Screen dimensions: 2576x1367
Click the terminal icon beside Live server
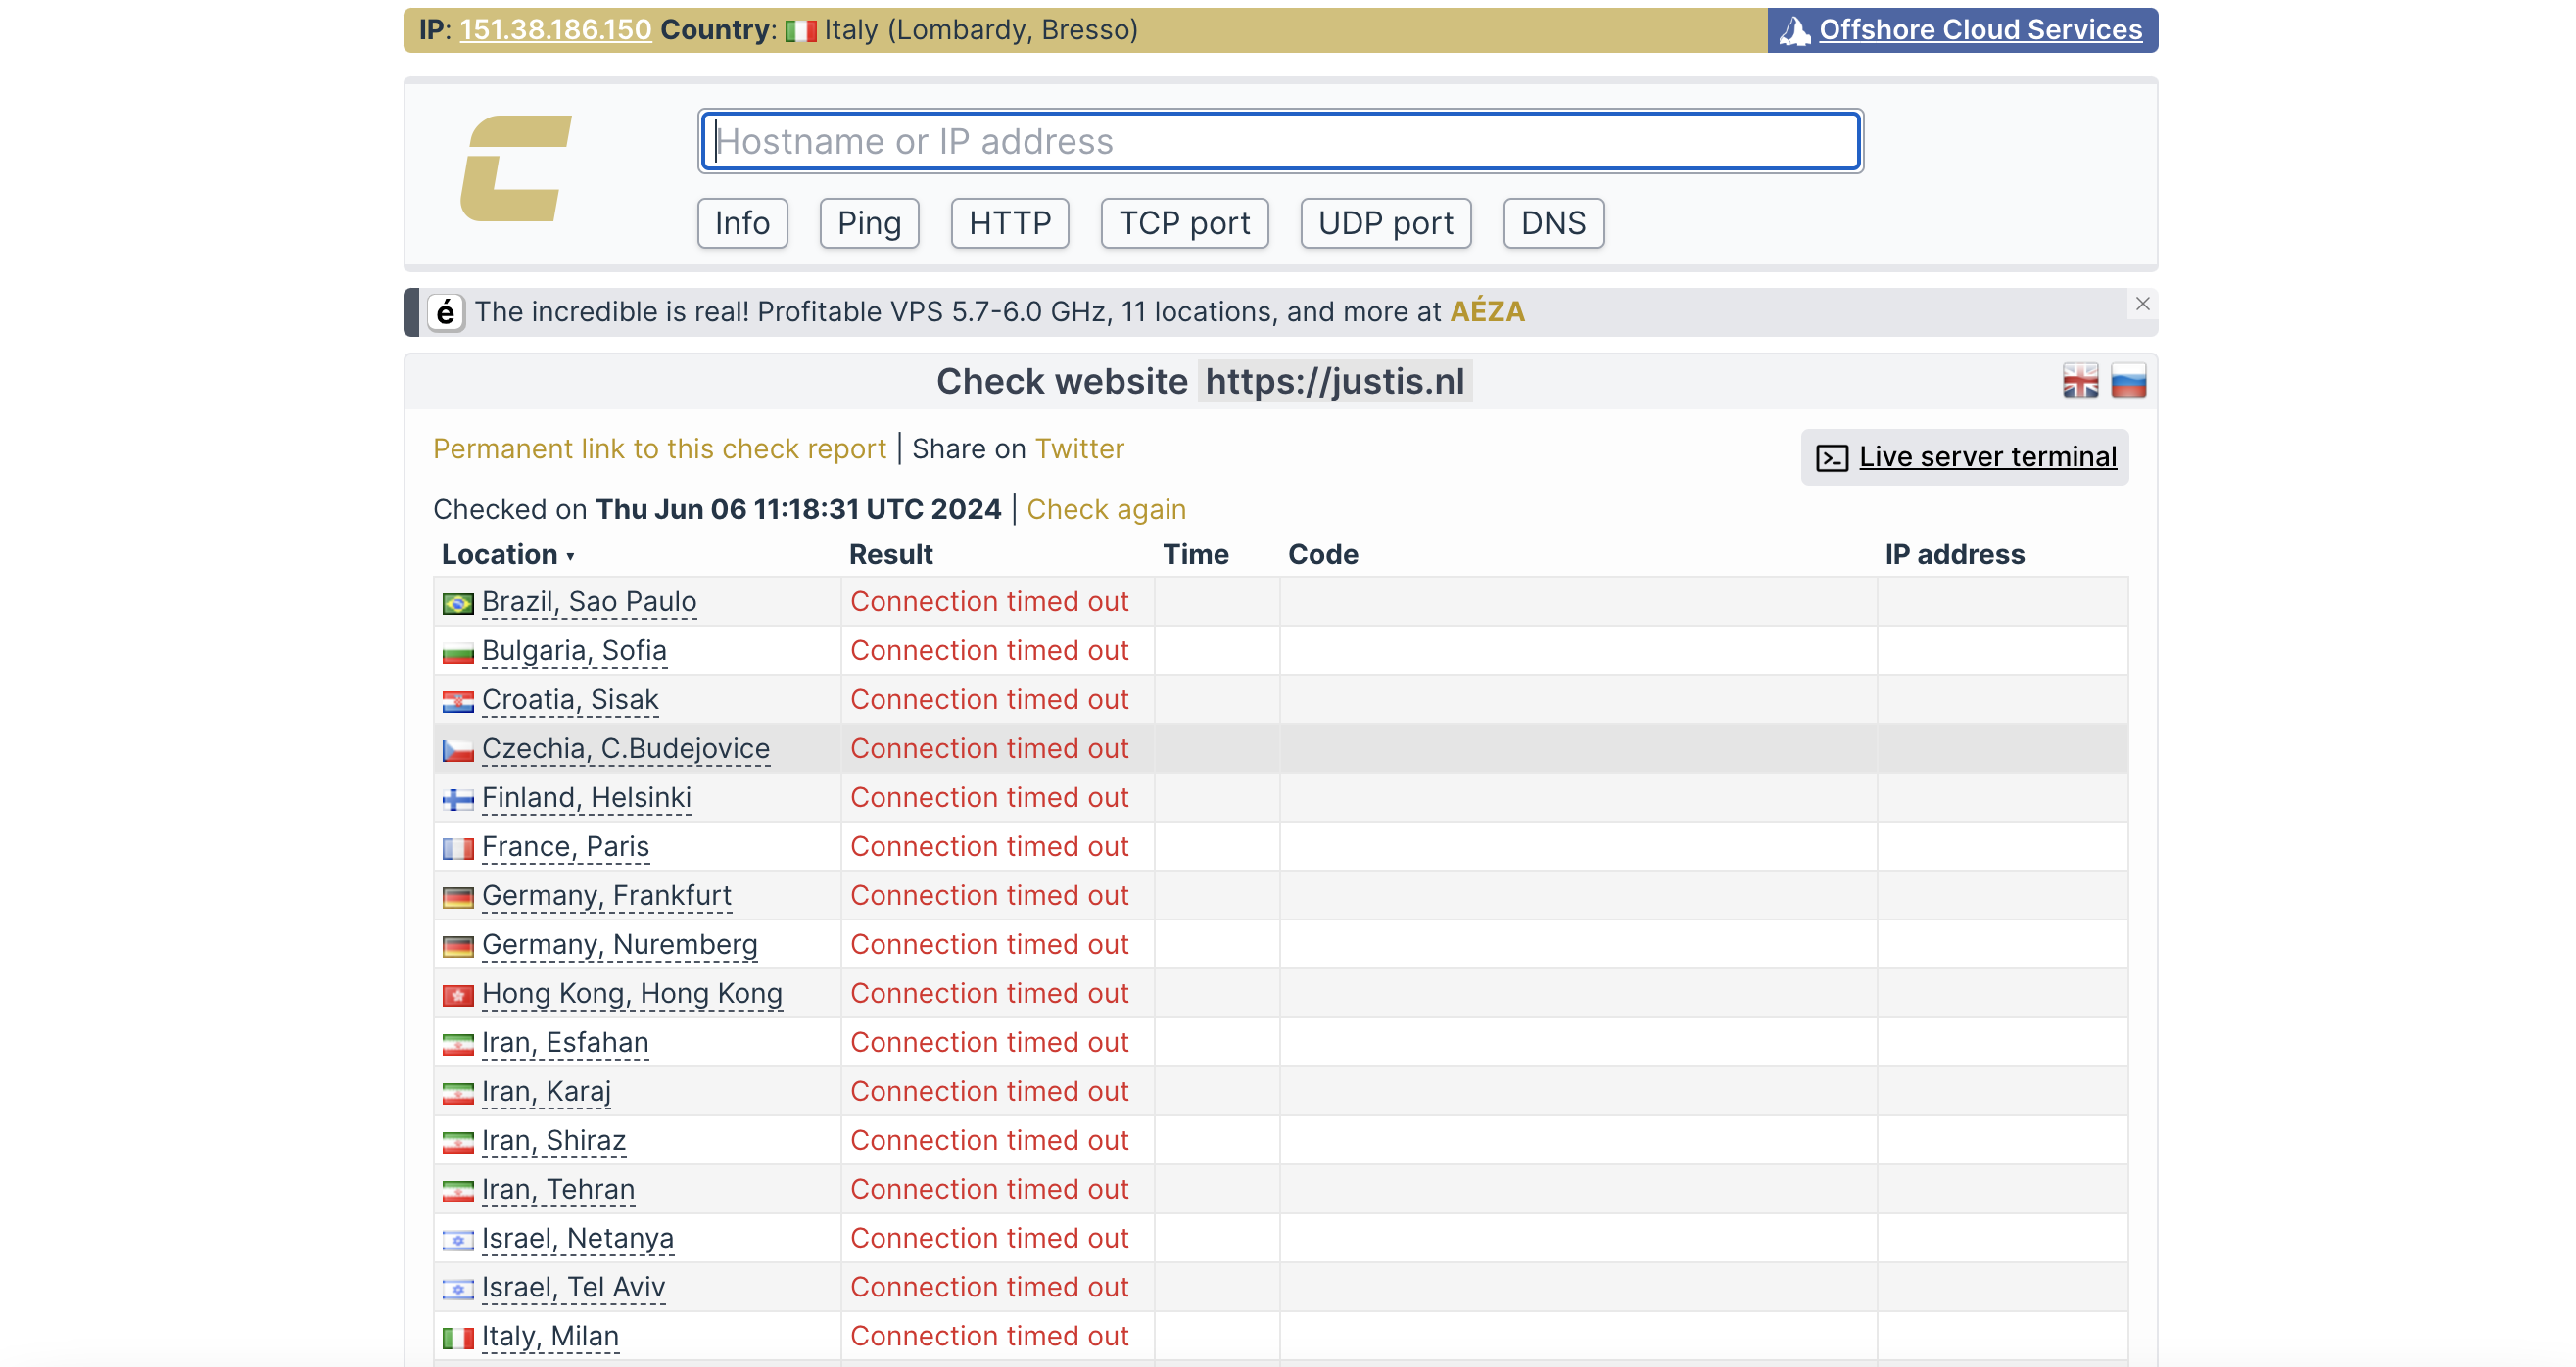click(x=1832, y=458)
